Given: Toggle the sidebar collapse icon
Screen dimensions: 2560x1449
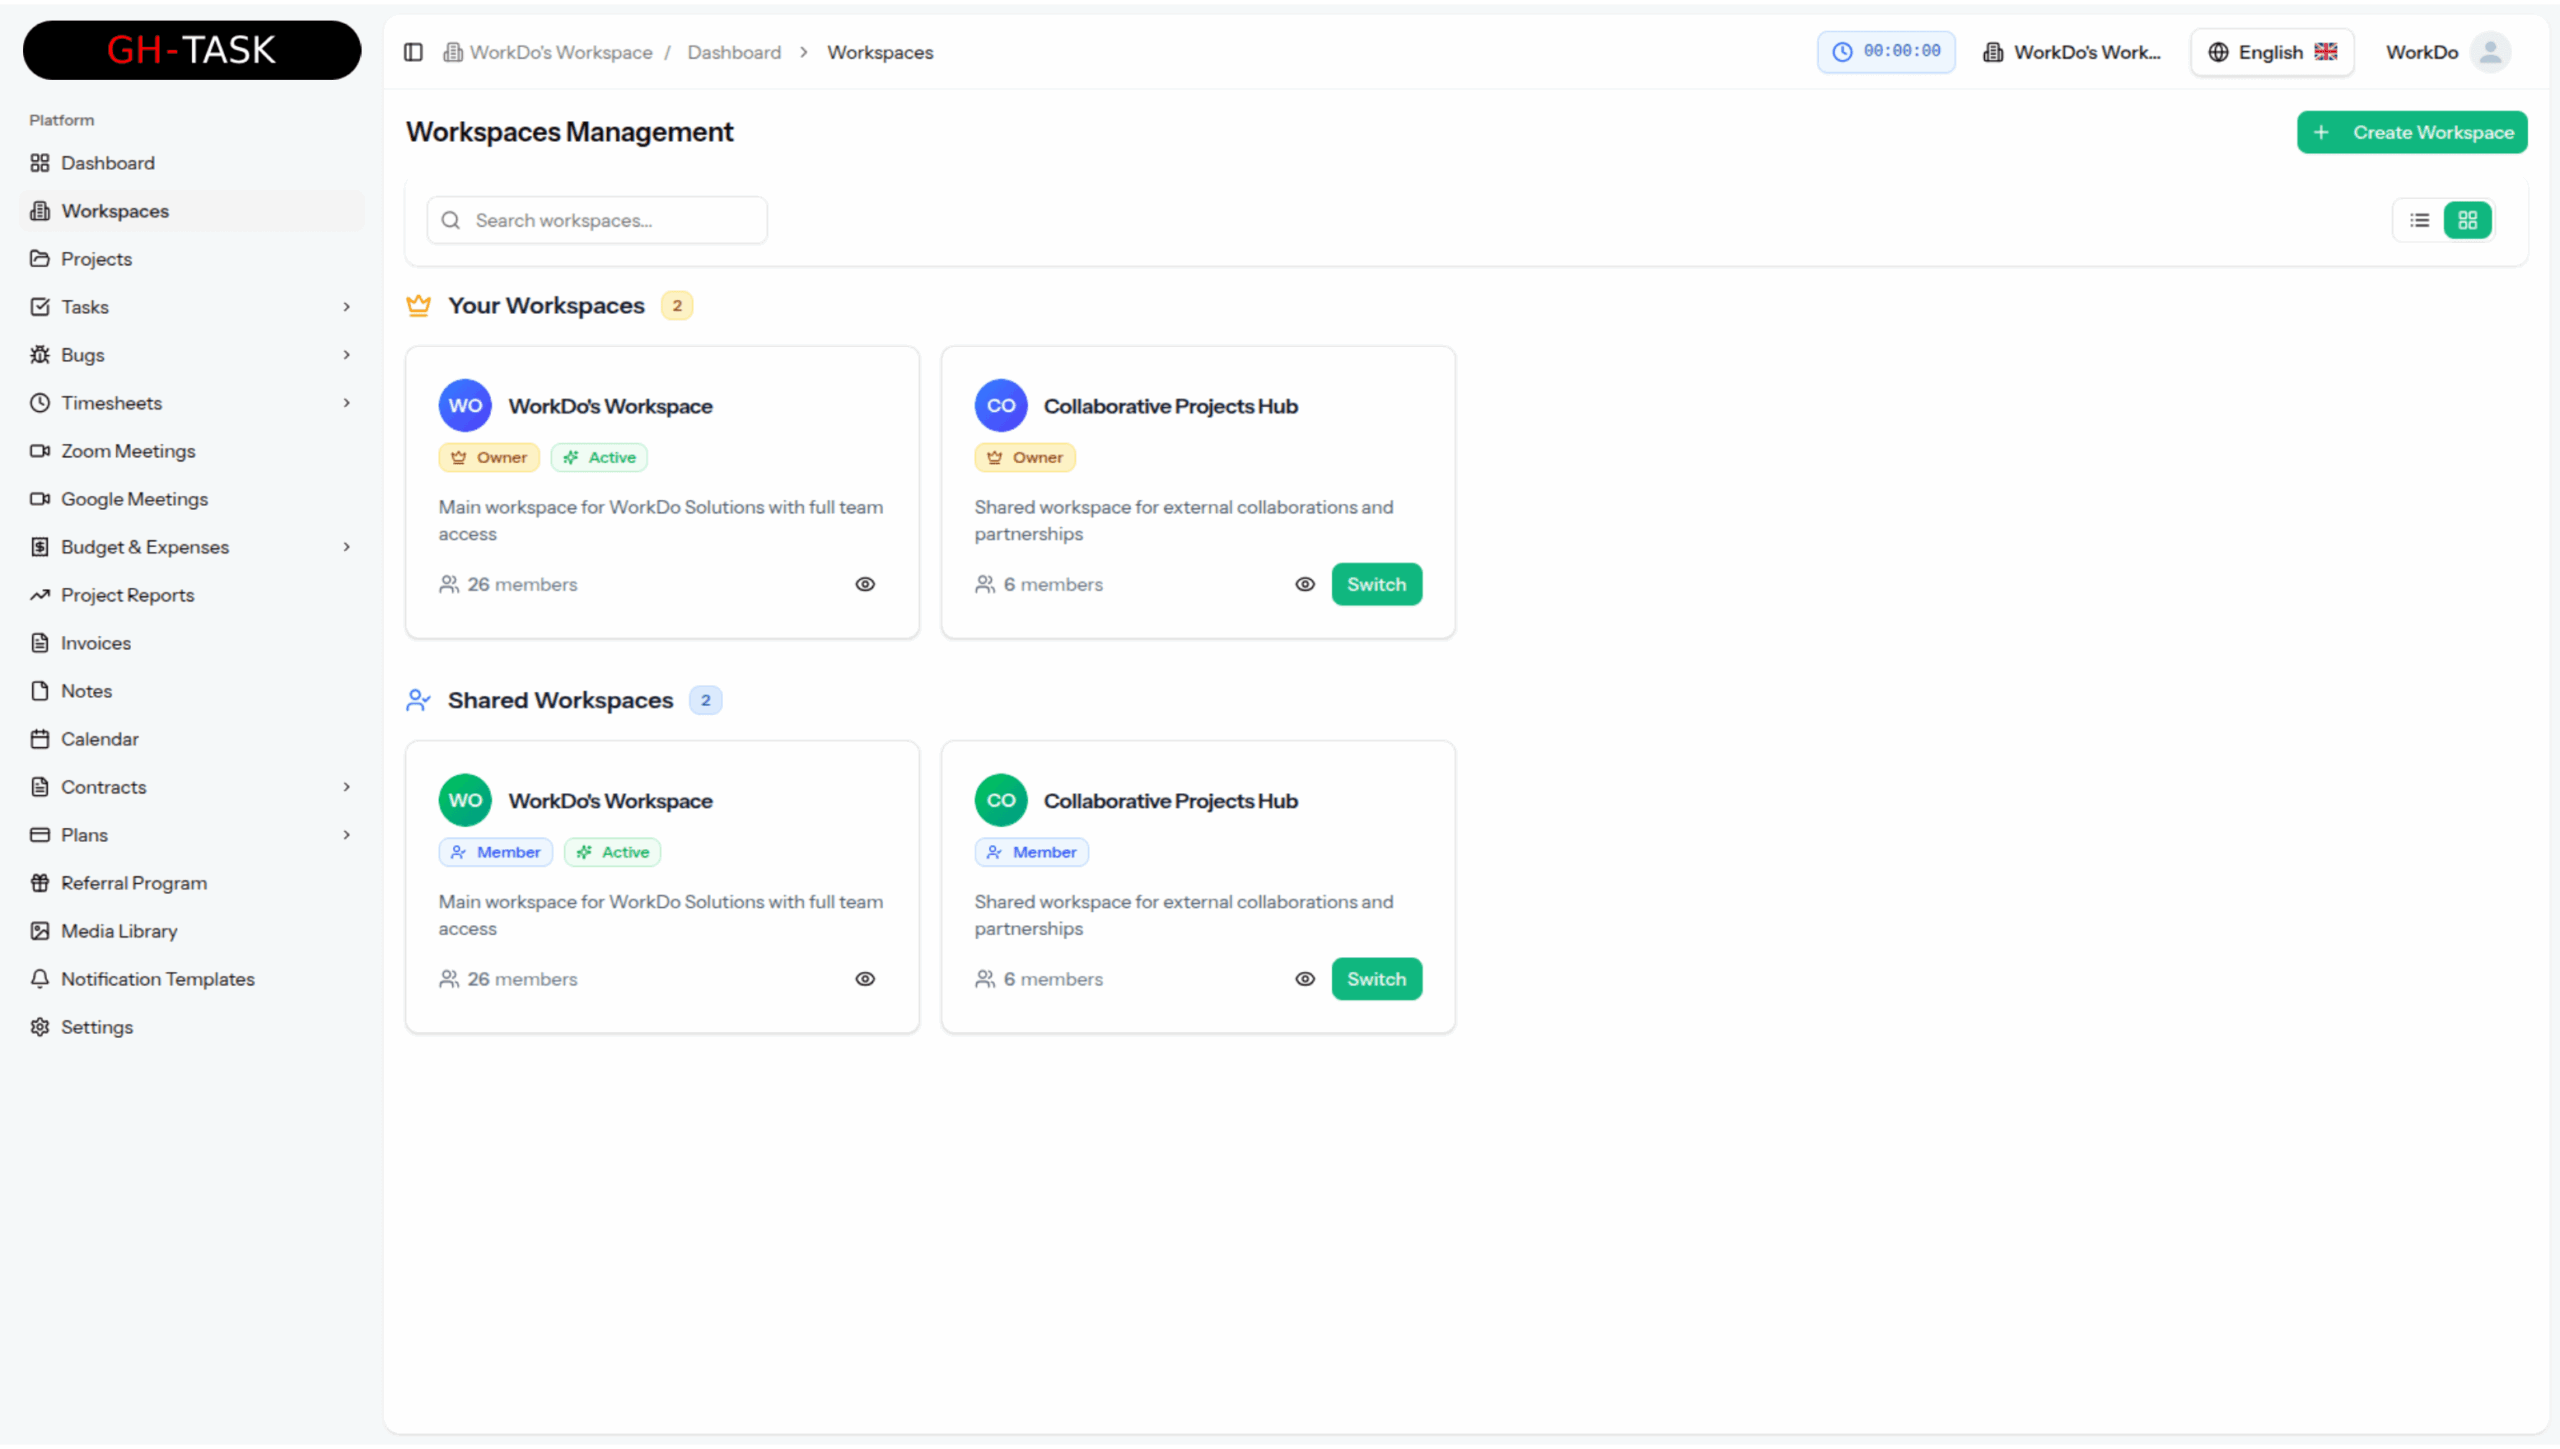Looking at the screenshot, I should point(413,52).
